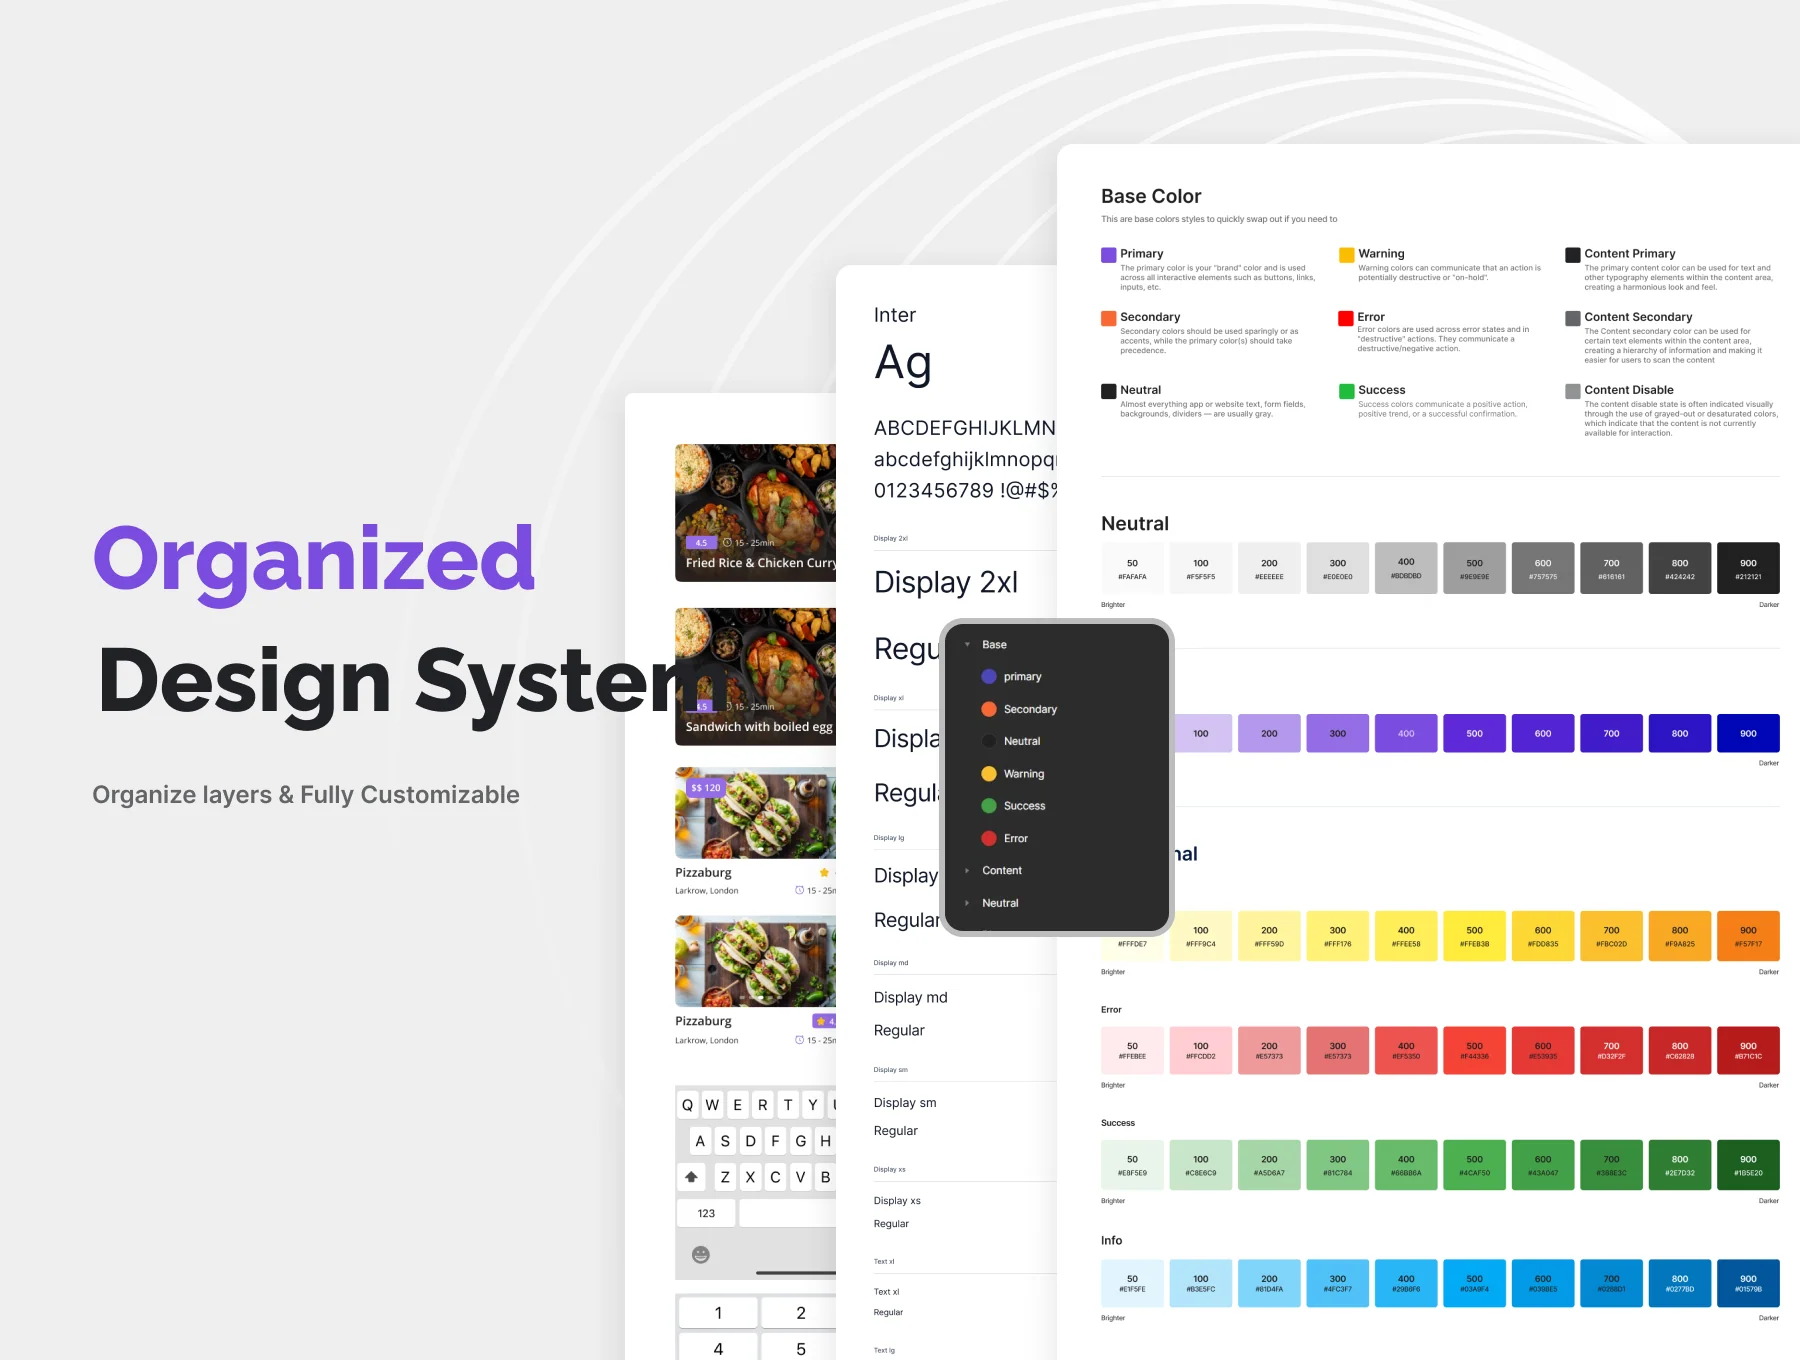Pick Error 50 swatch #FFEBEE
The image size is (1800, 1360).
point(1132,1051)
